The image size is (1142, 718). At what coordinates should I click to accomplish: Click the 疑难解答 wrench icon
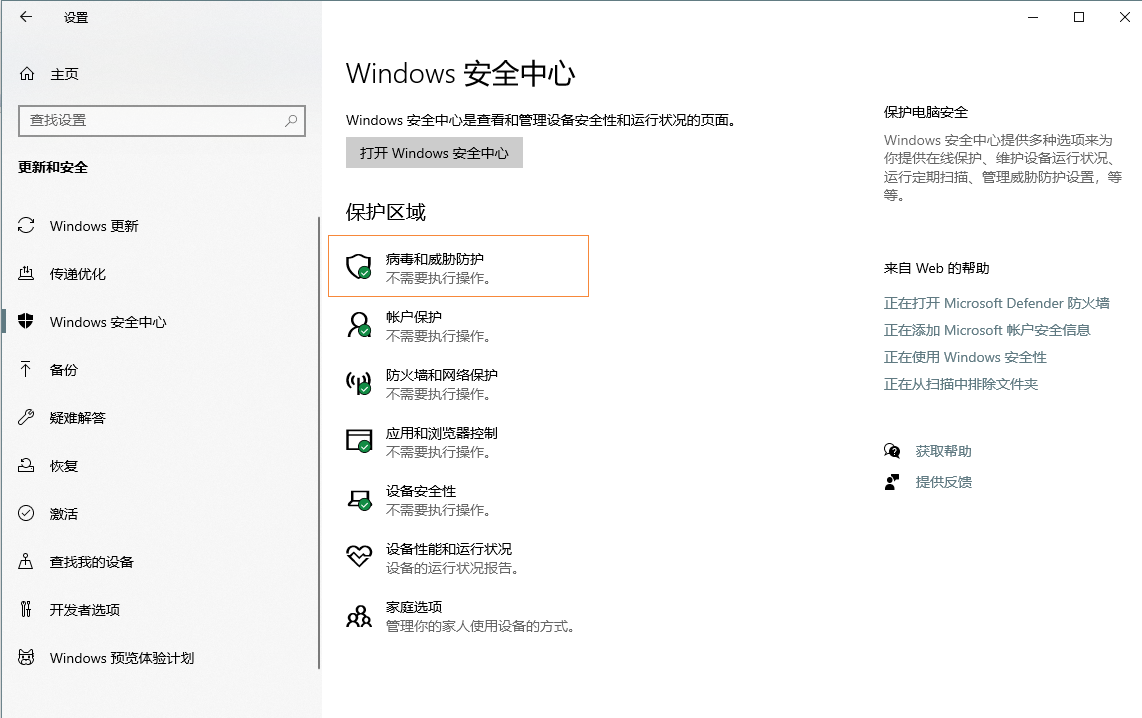[26, 417]
